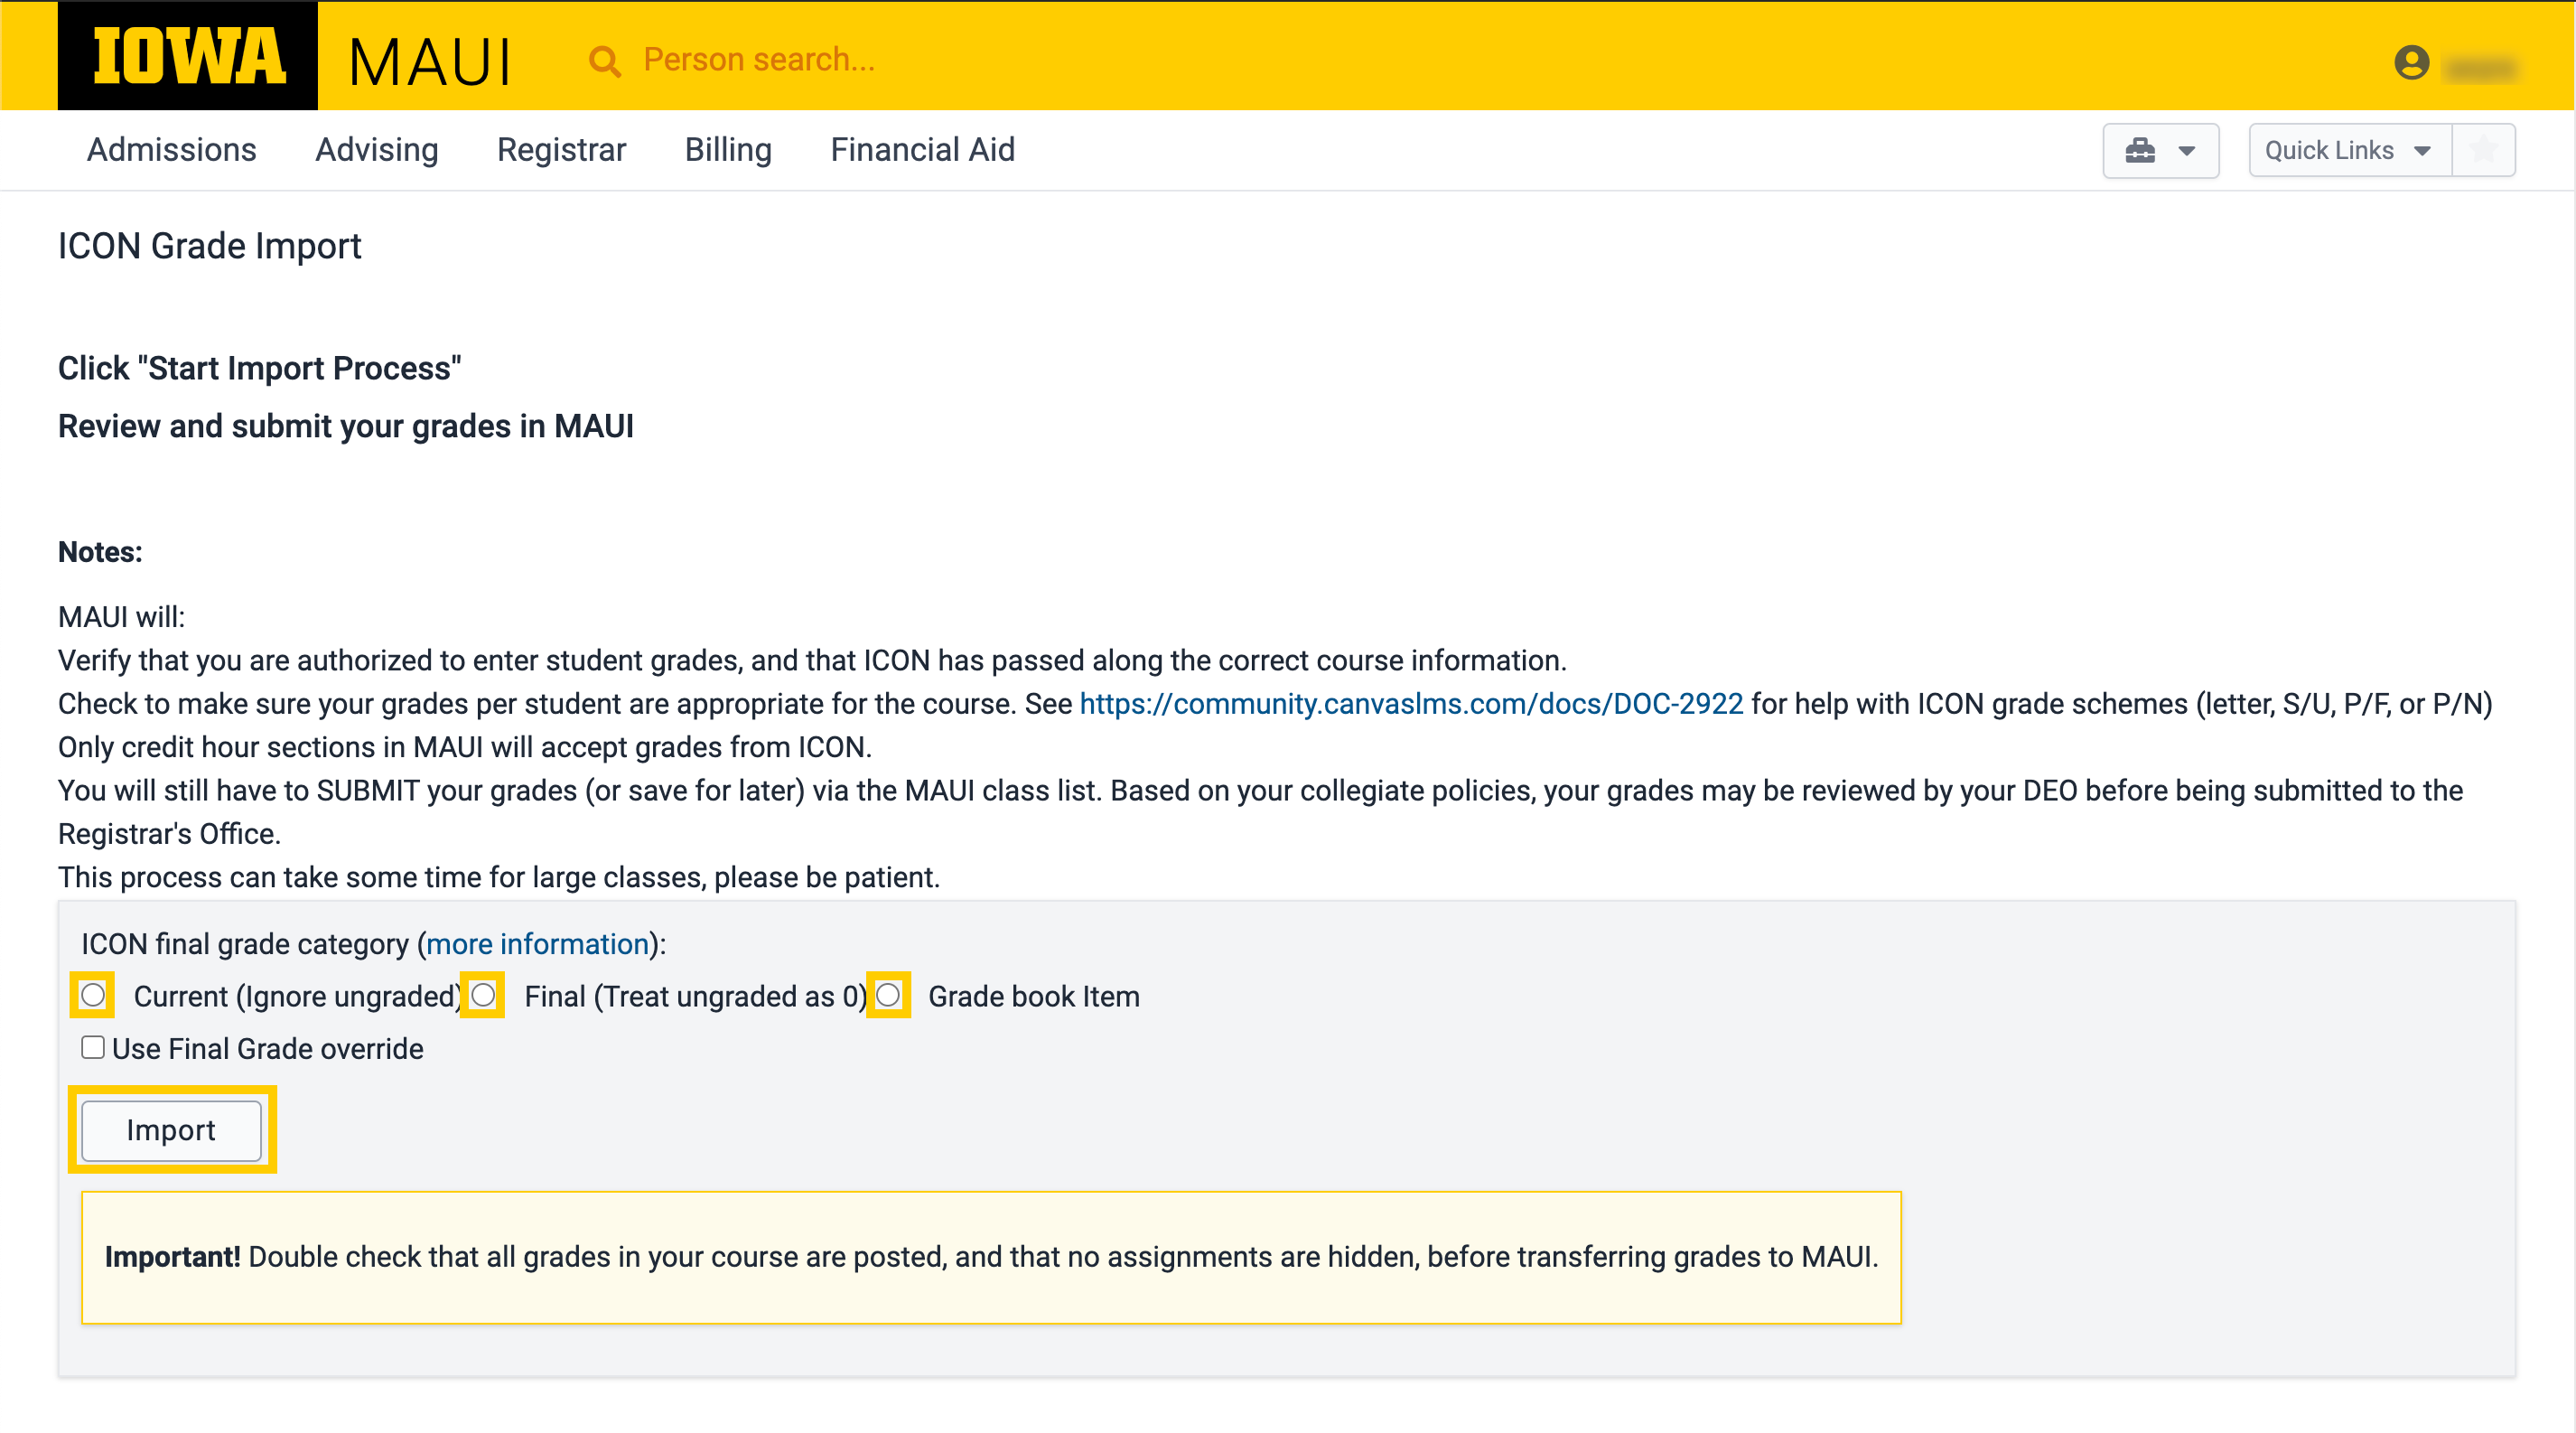Click the MAUI title text
Screen dimensions: 2576x1433
coord(430,62)
